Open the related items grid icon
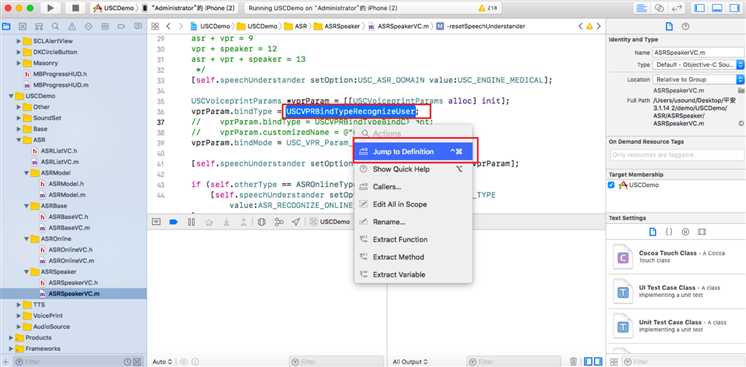 (155, 26)
